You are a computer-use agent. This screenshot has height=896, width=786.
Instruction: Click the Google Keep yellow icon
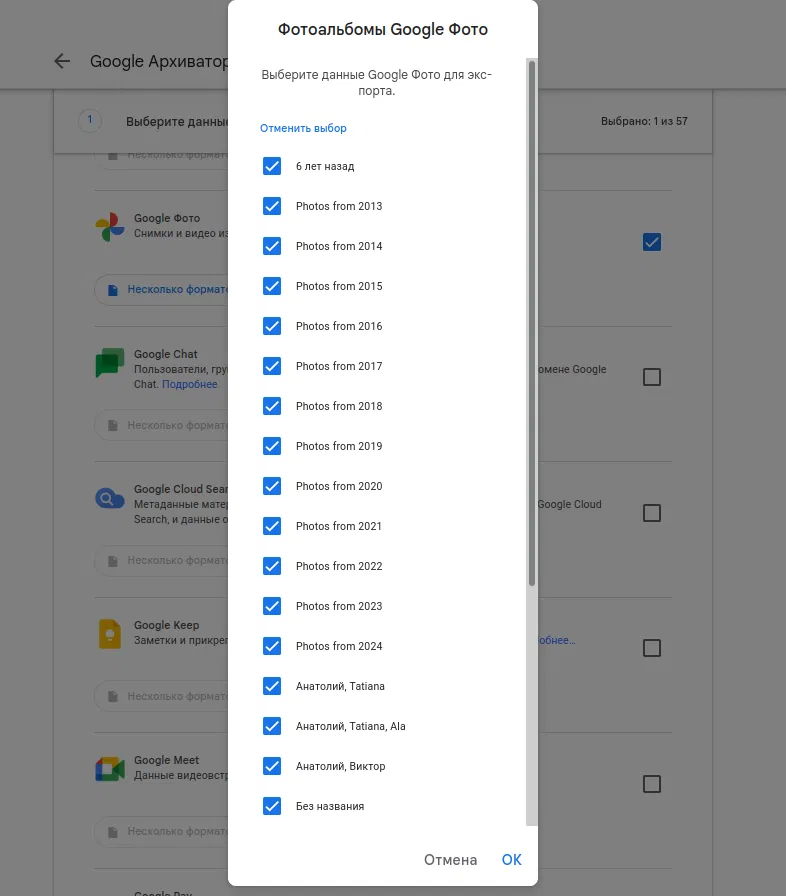110,634
